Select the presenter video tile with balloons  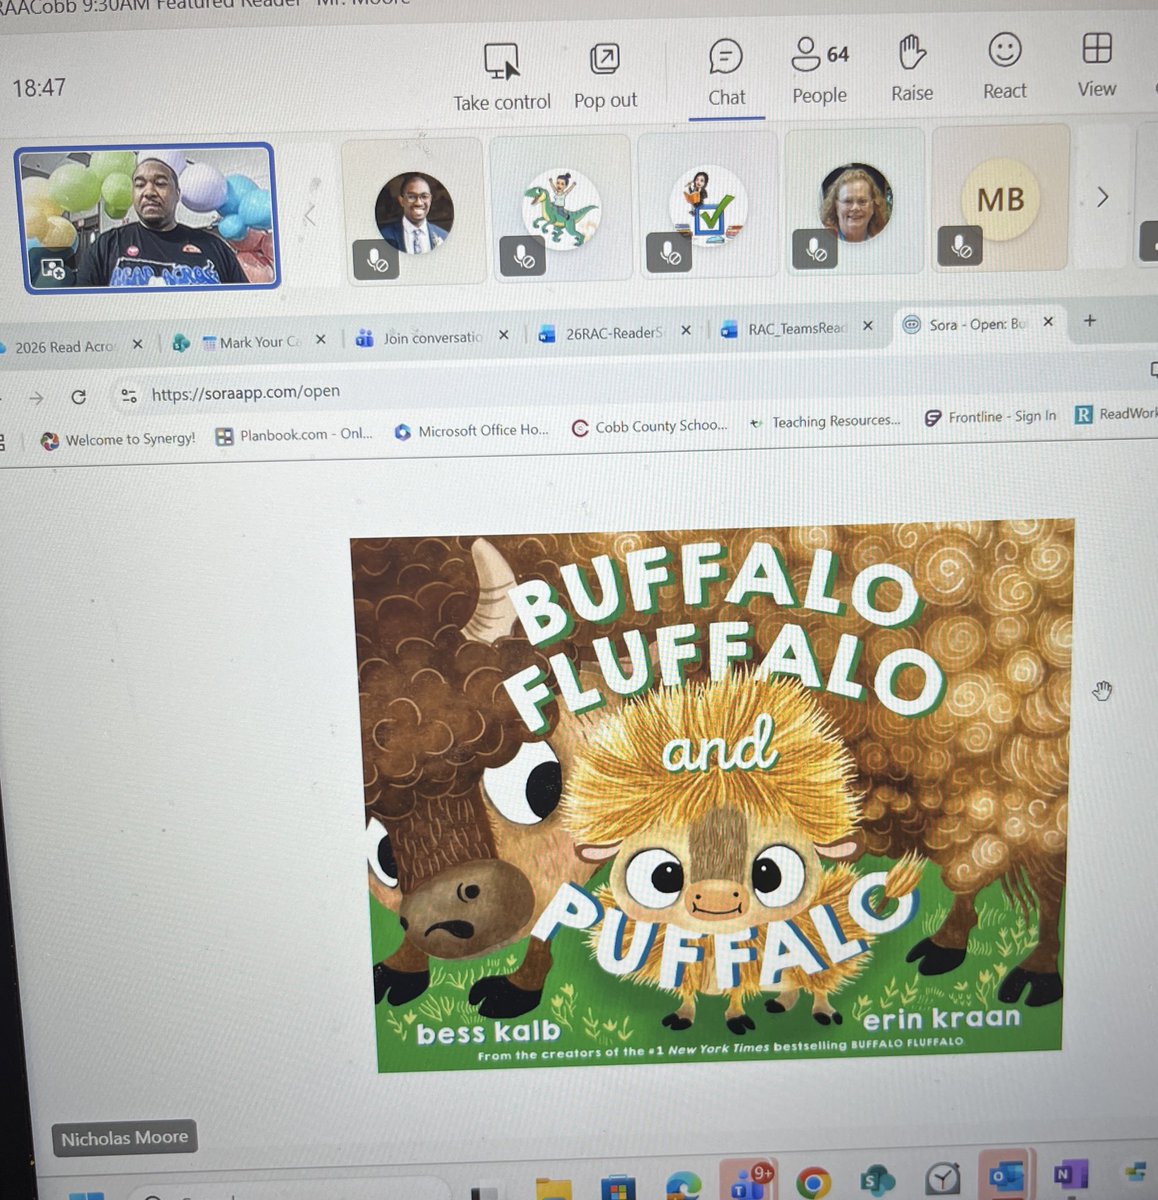(x=148, y=218)
